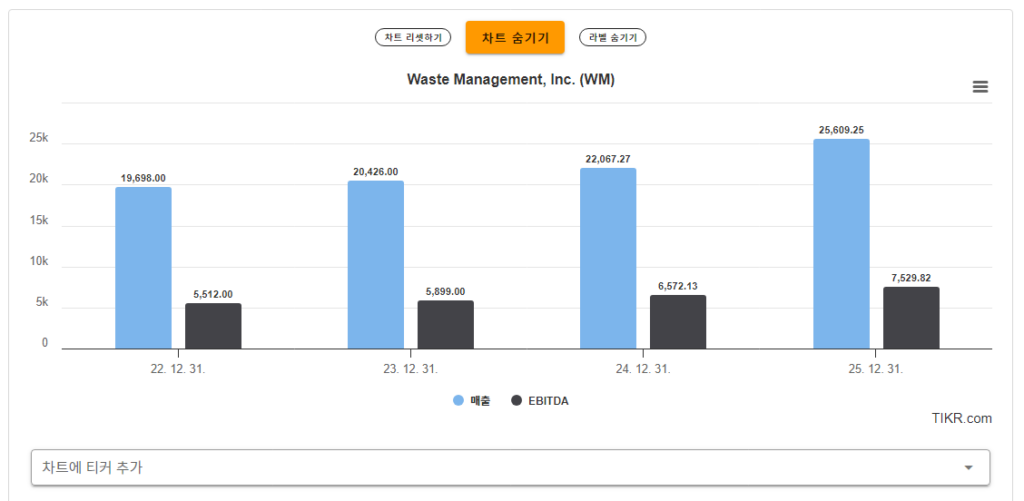Click the 22. 12. 31. axis label
Image resolution: width=1024 pixels, height=501 pixels.
click(178, 369)
